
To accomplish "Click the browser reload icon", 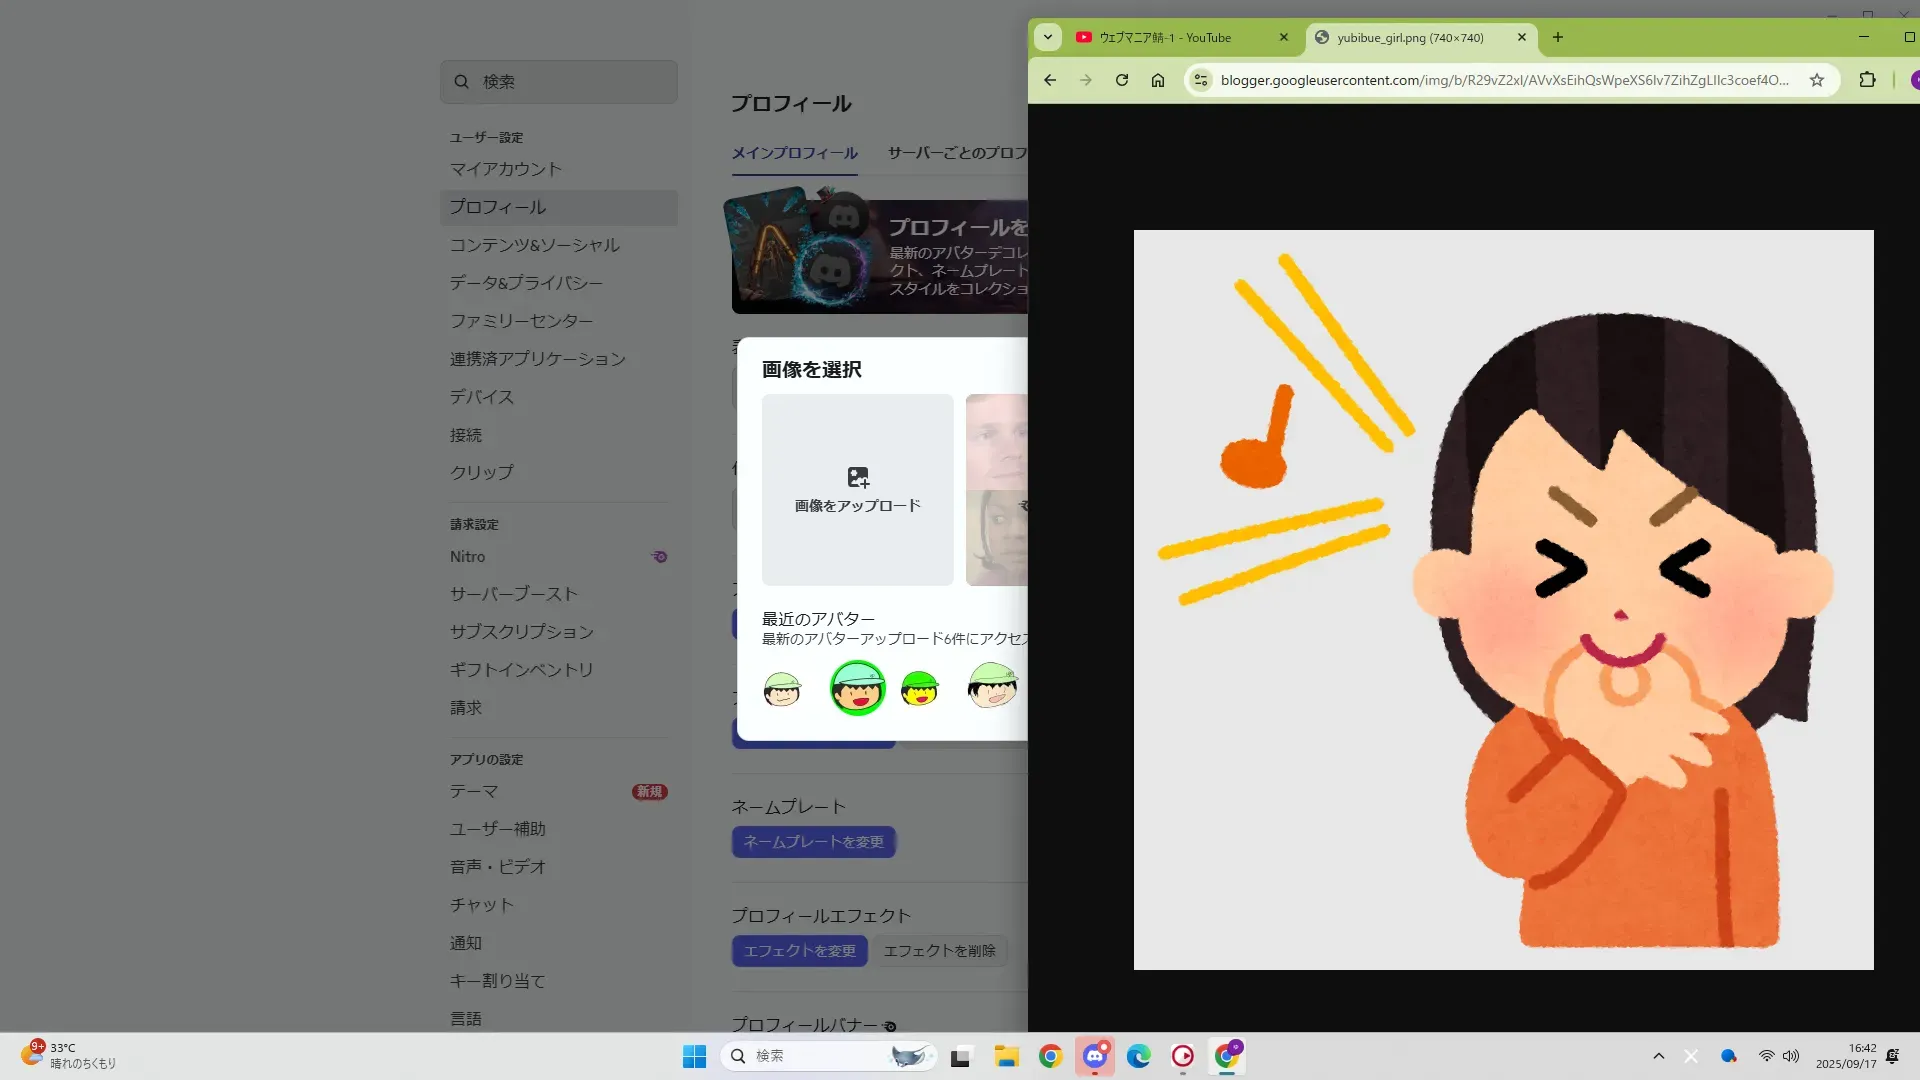I will (x=1122, y=80).
